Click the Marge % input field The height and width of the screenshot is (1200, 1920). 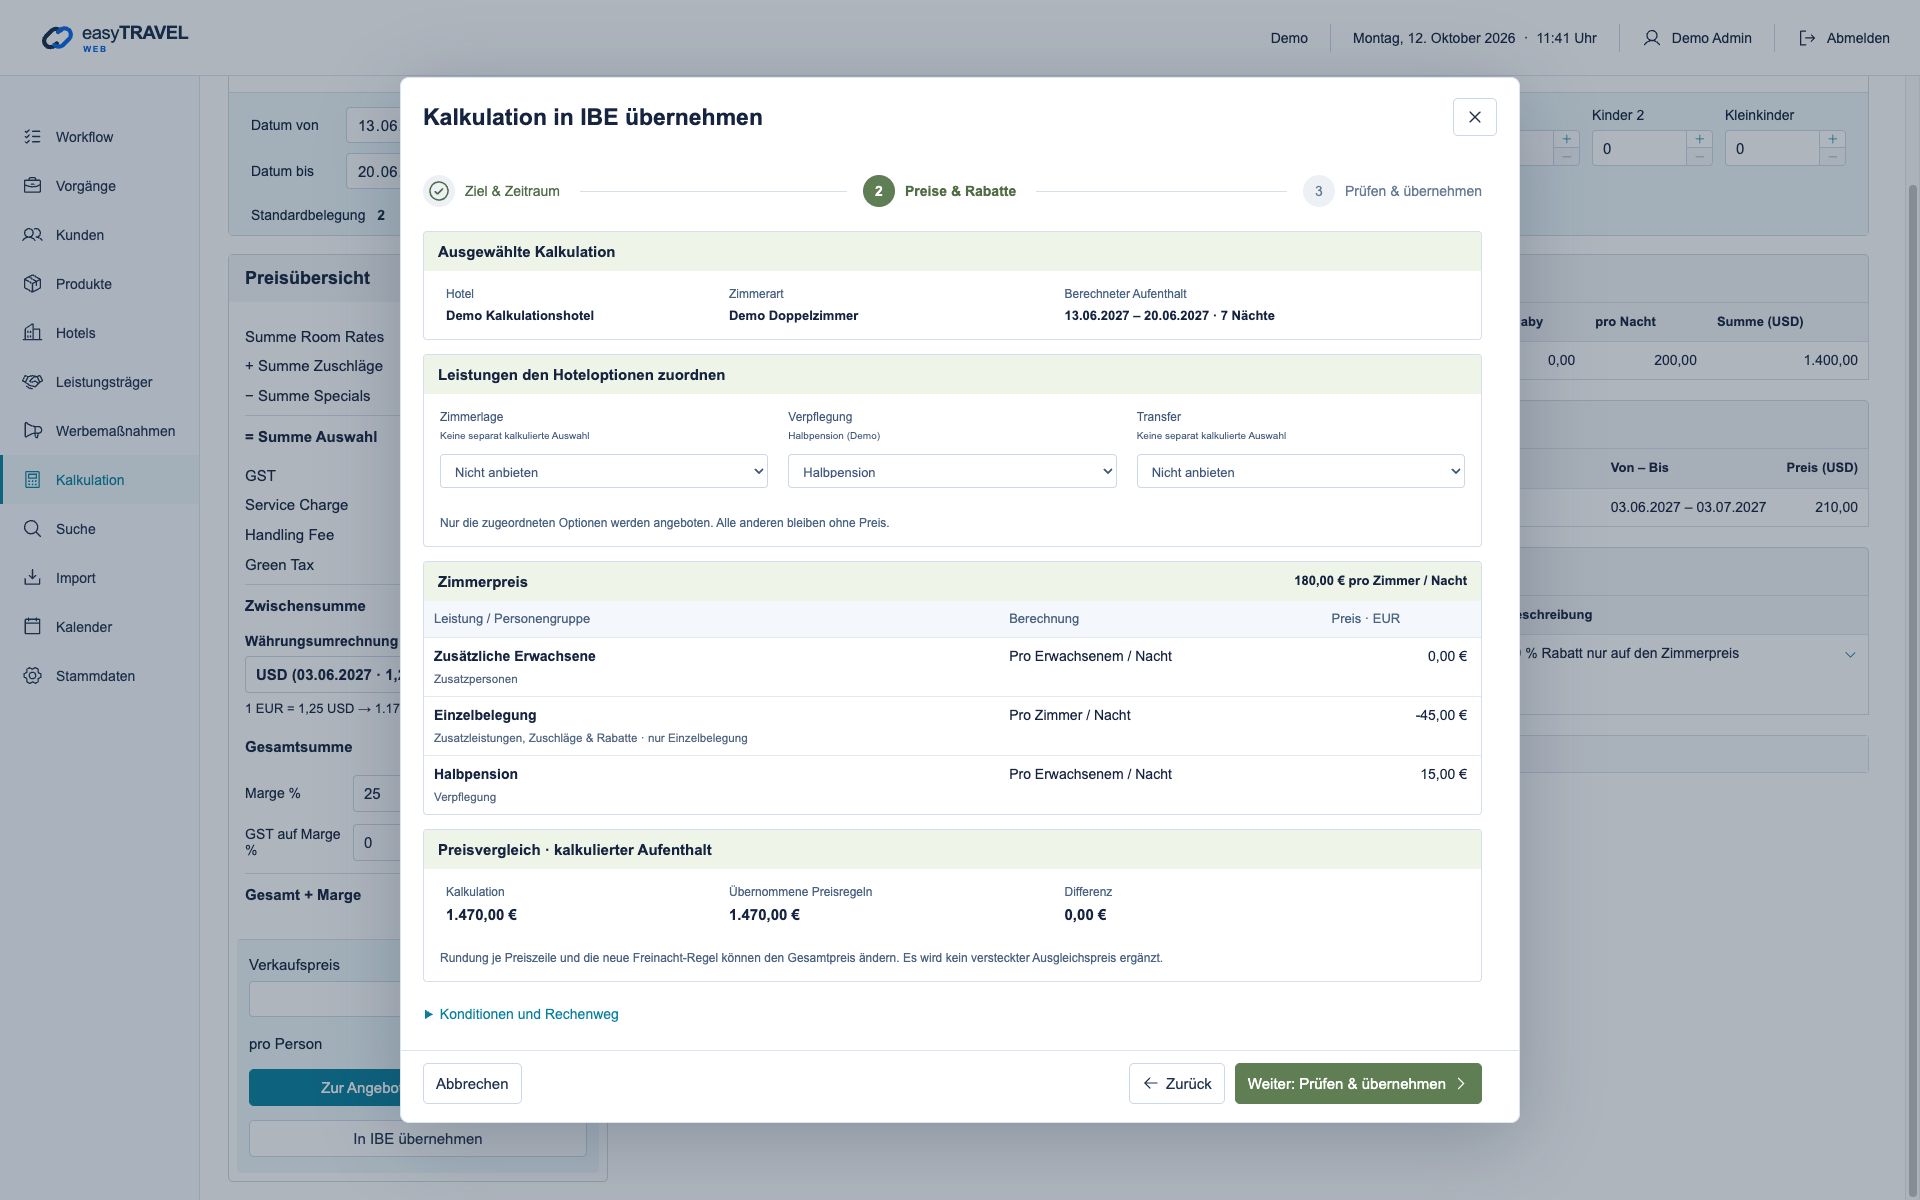pos(377,794)
